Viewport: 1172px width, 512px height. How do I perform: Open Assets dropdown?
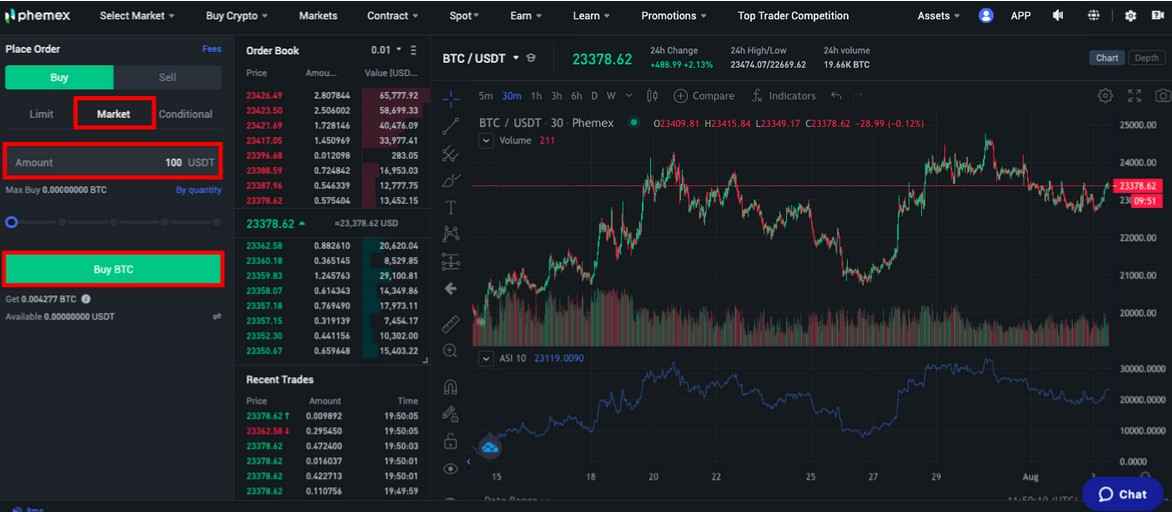tap(938, 15)
